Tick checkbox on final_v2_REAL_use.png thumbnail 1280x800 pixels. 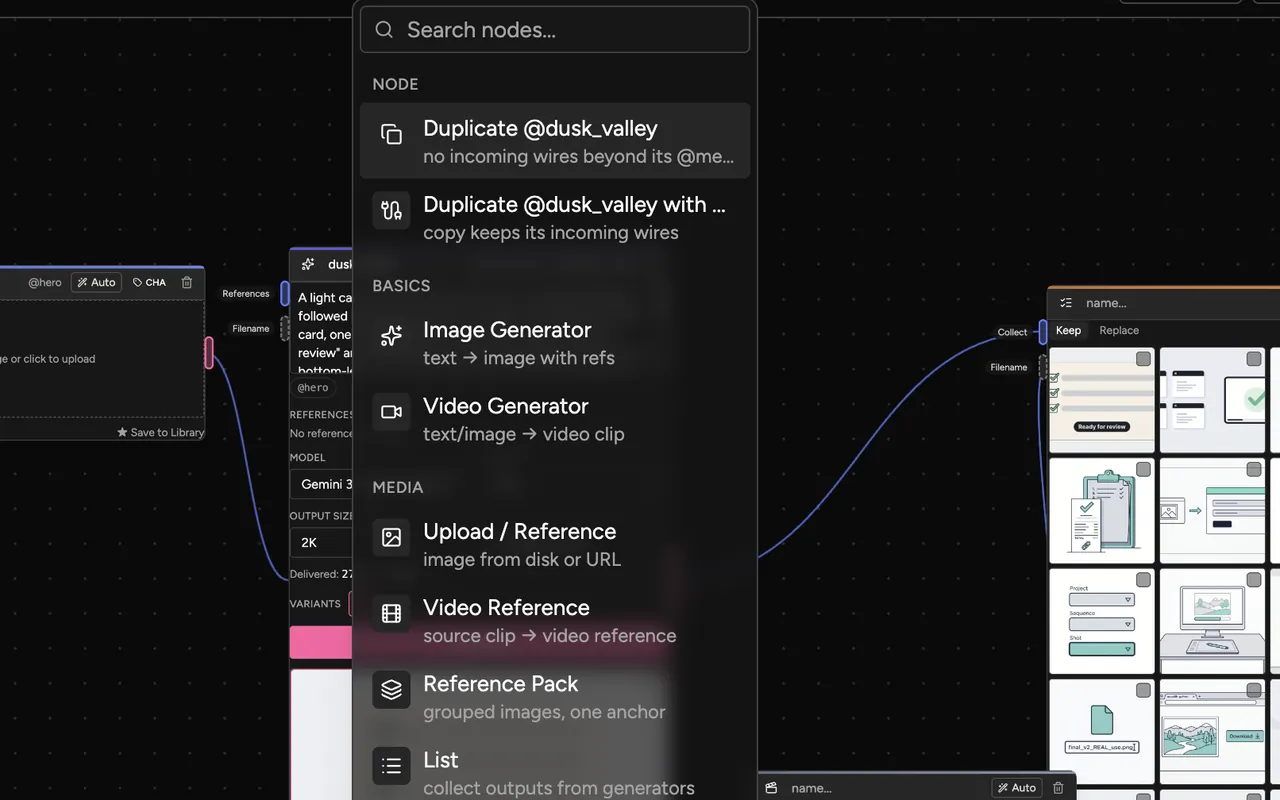1143,690
